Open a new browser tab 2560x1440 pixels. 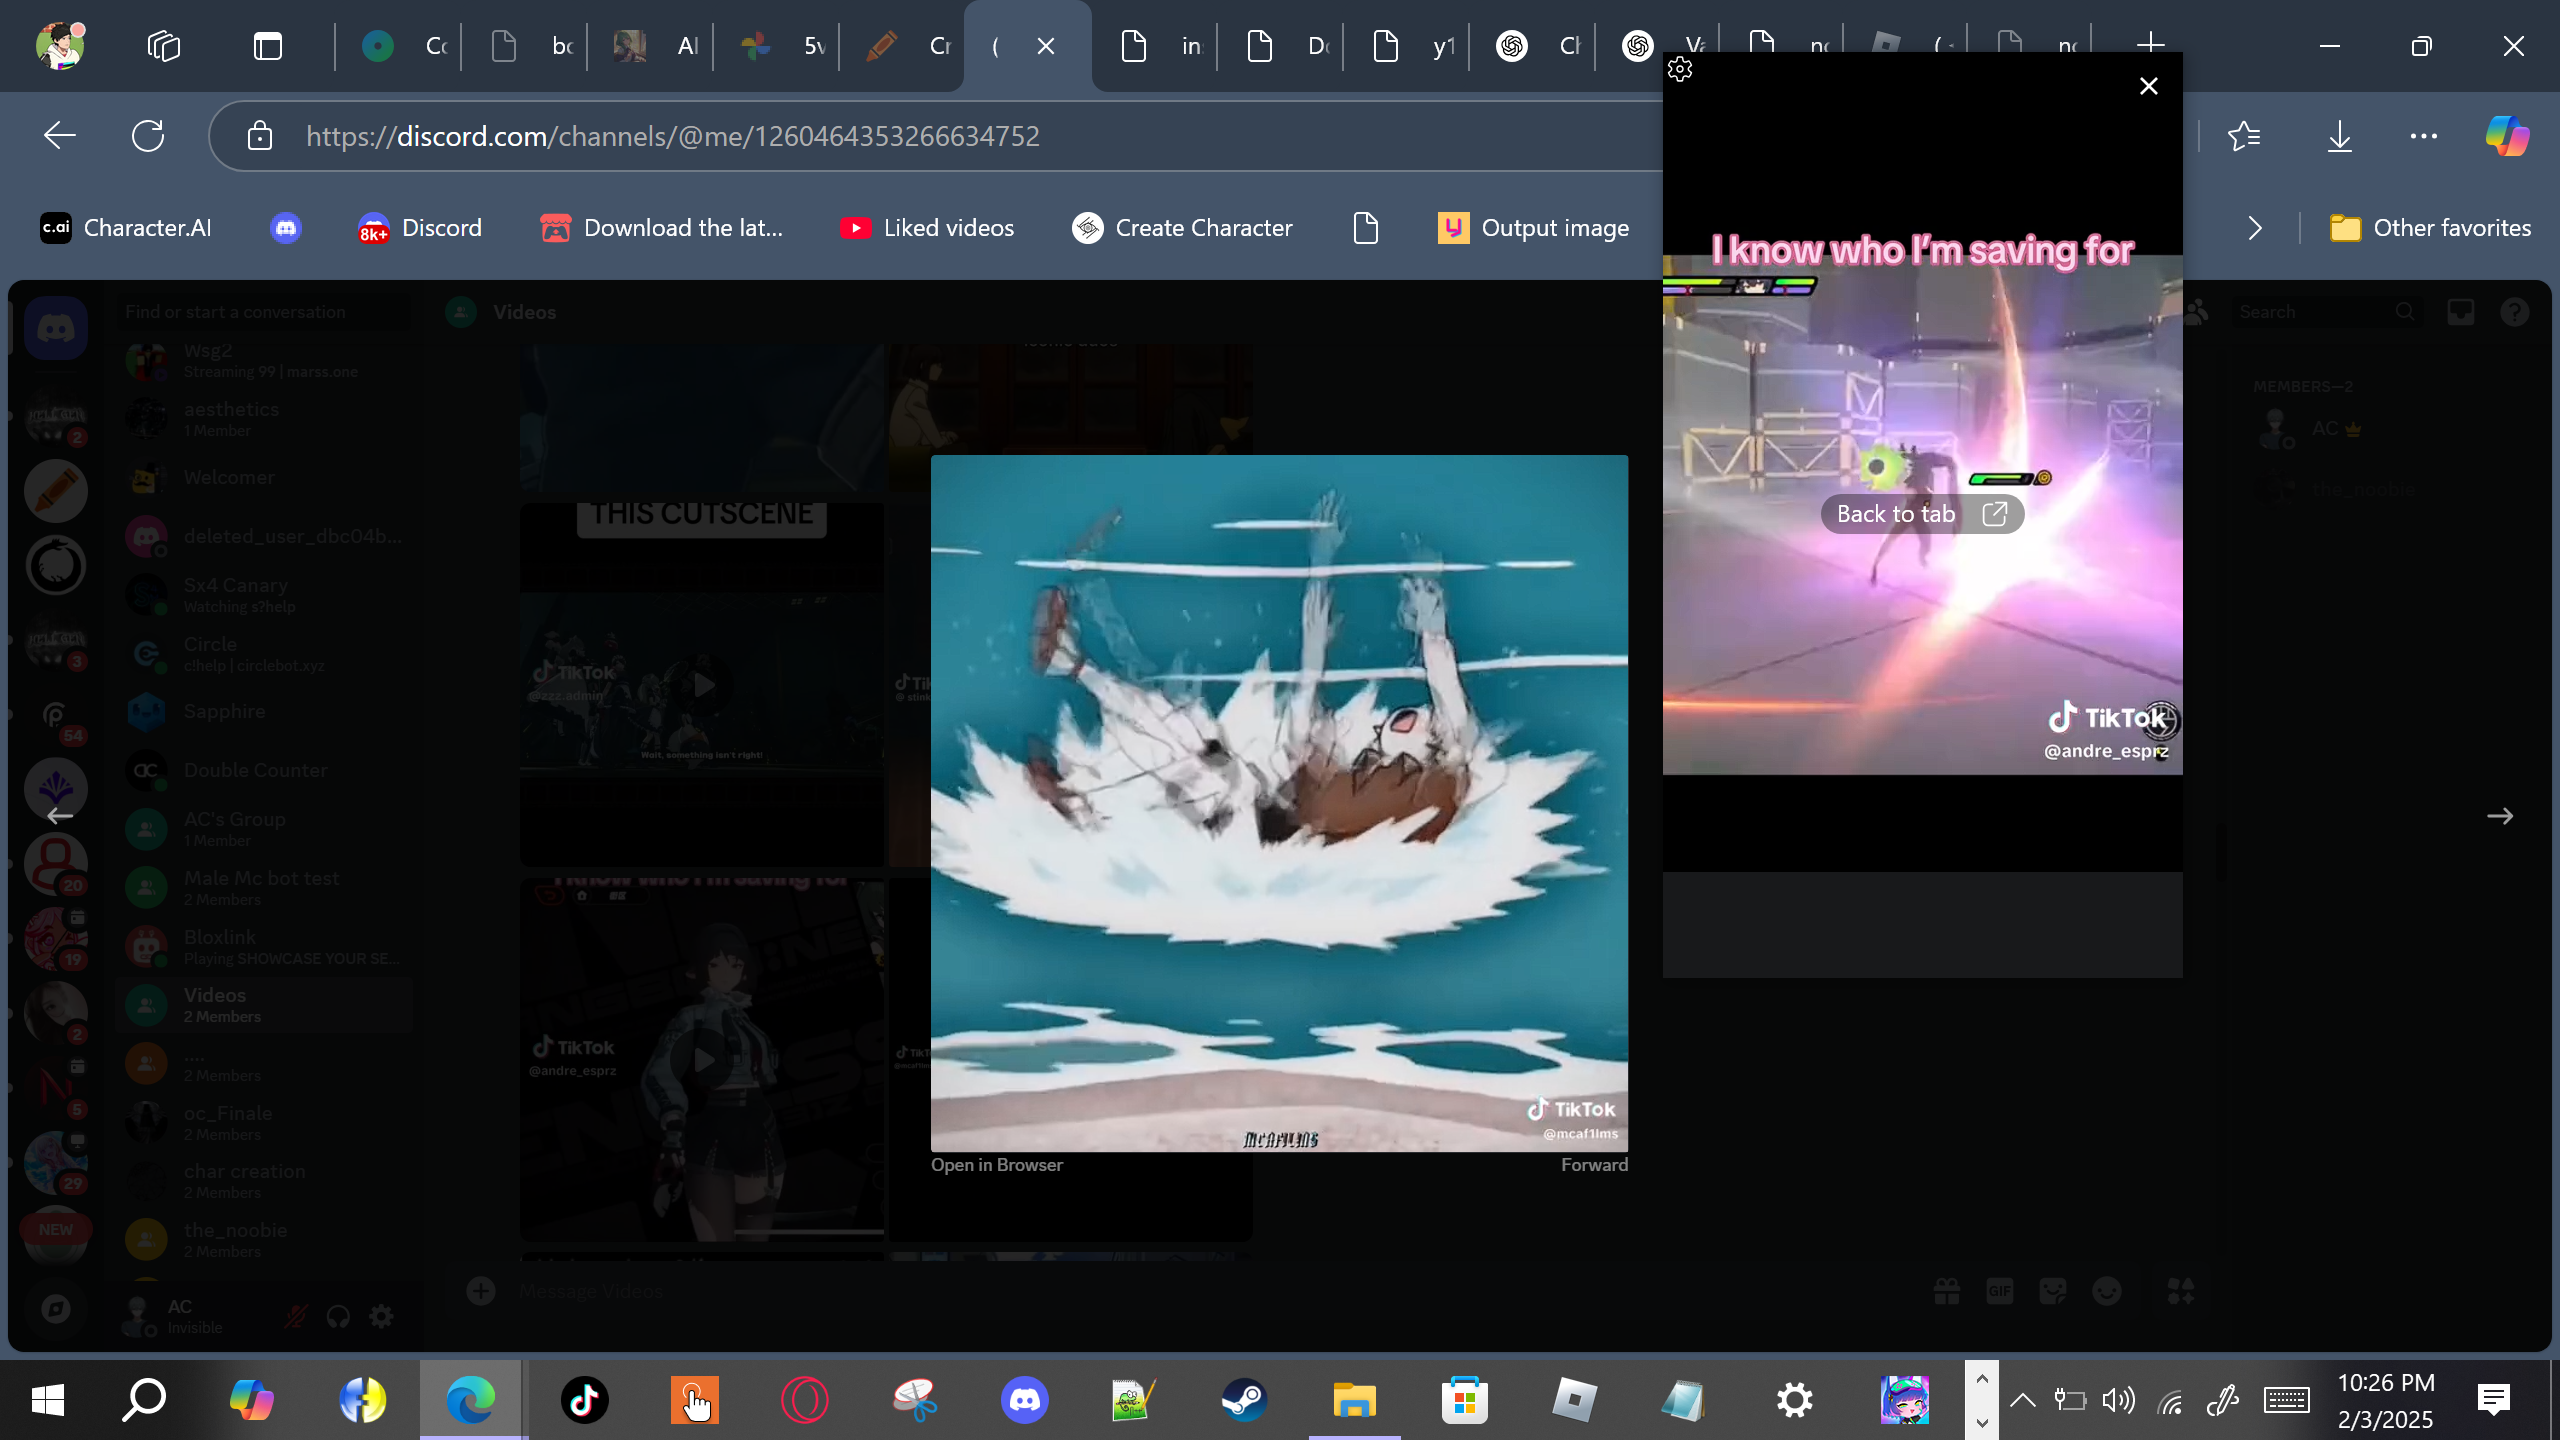pos(2150,44)
